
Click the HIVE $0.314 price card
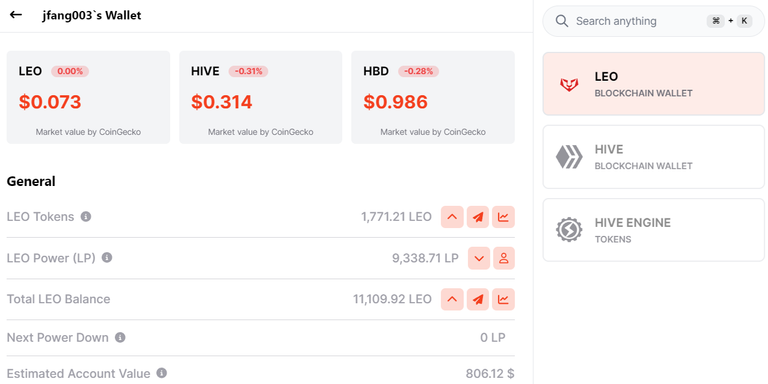click(x=261, y=97)
